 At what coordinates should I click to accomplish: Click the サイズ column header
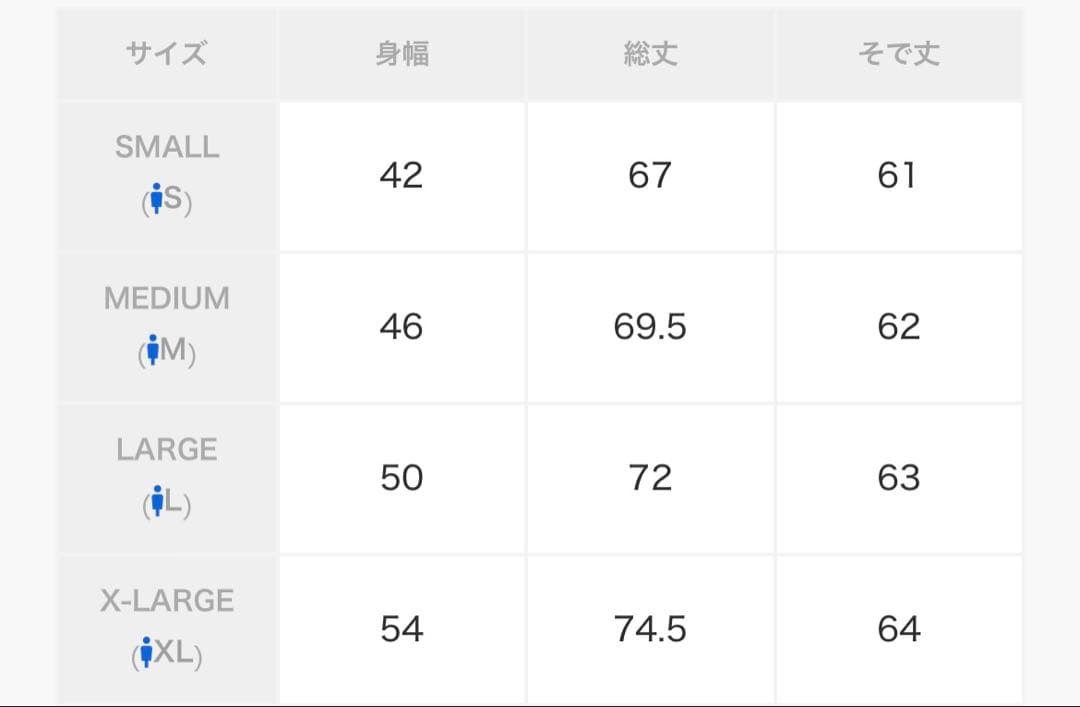(166, 54)
